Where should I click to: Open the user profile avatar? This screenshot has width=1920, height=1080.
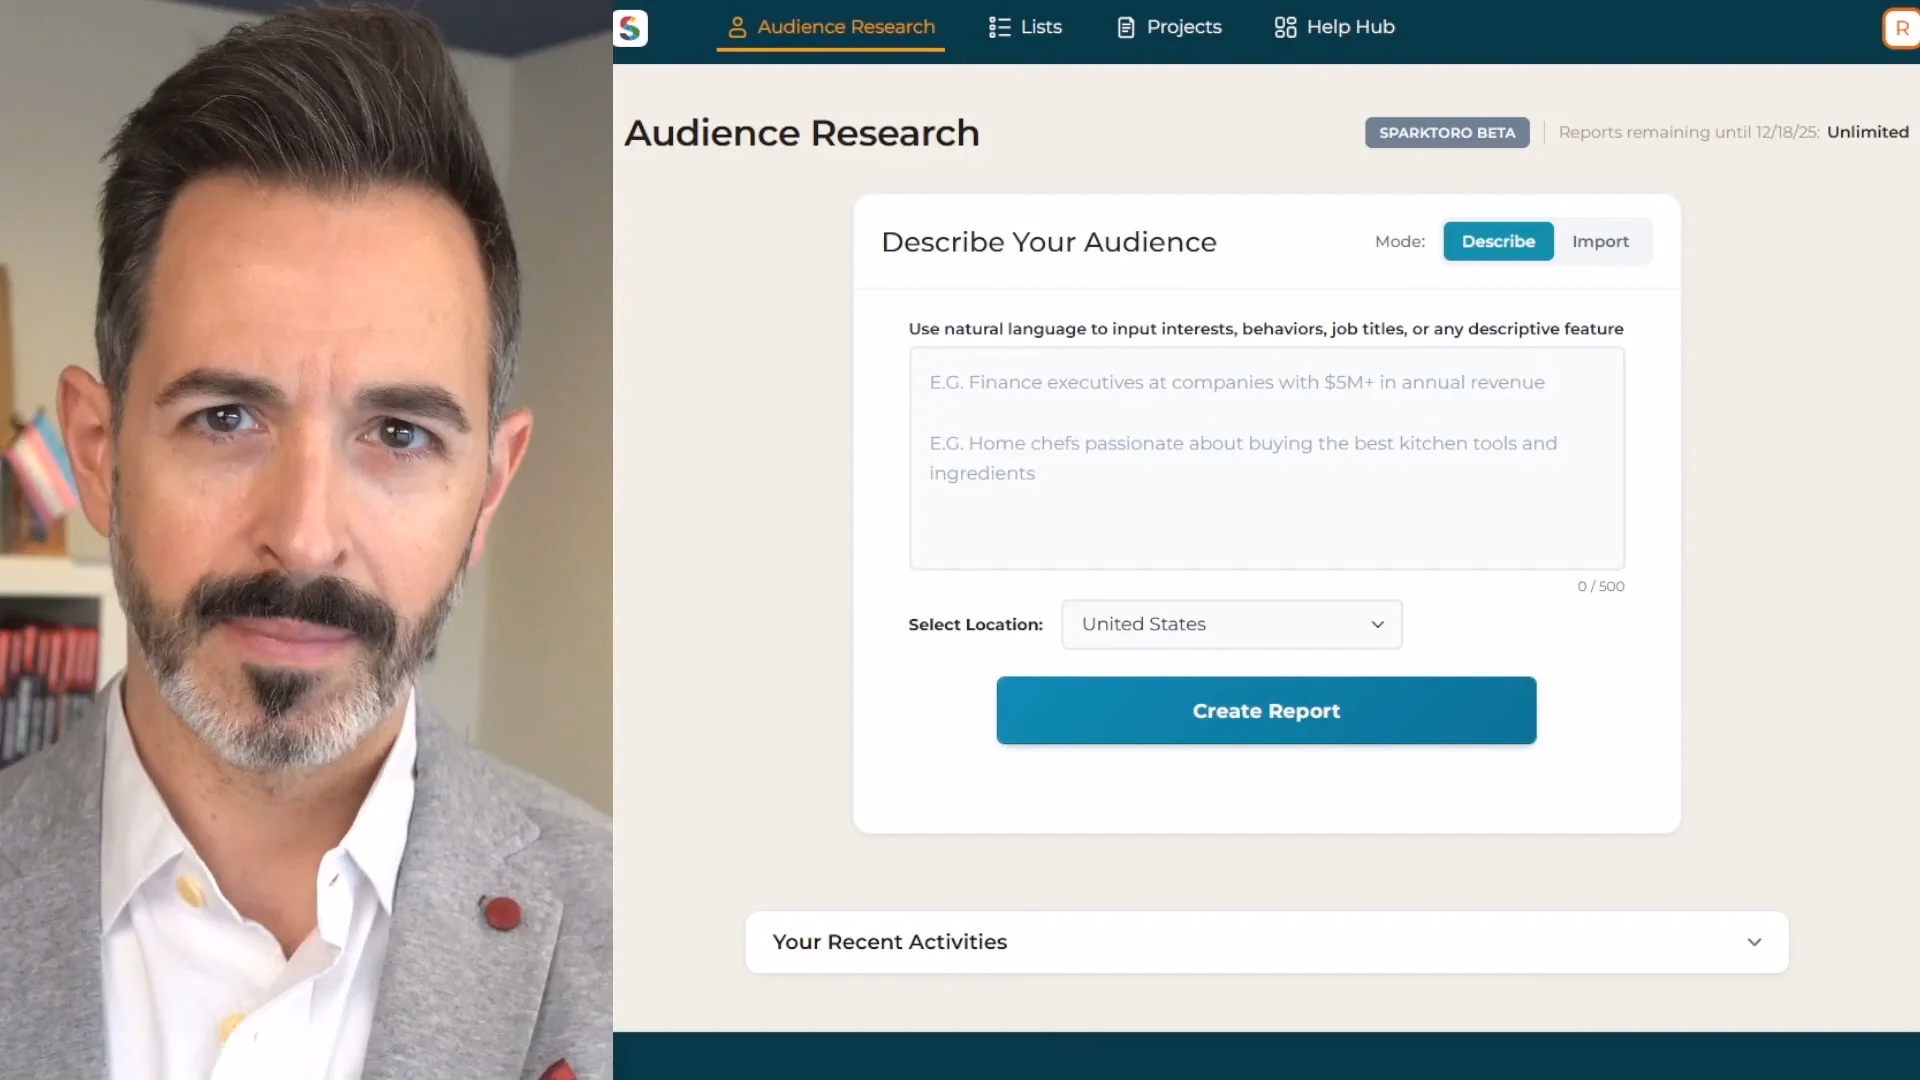click(x=1900, y=28)
